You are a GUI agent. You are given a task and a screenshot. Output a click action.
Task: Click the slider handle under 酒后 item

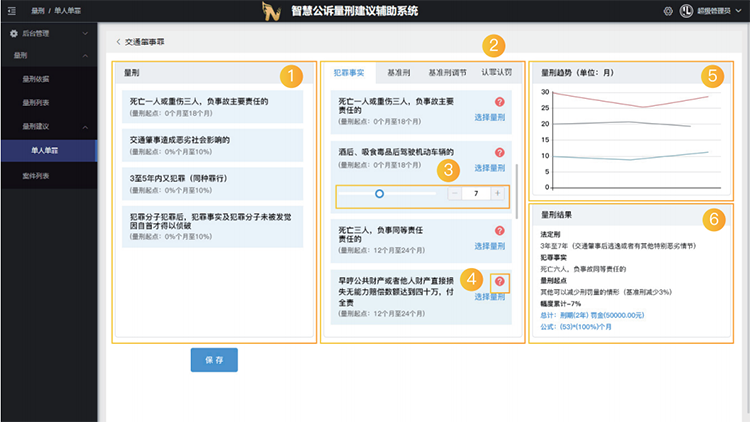[x=379, y=193]
